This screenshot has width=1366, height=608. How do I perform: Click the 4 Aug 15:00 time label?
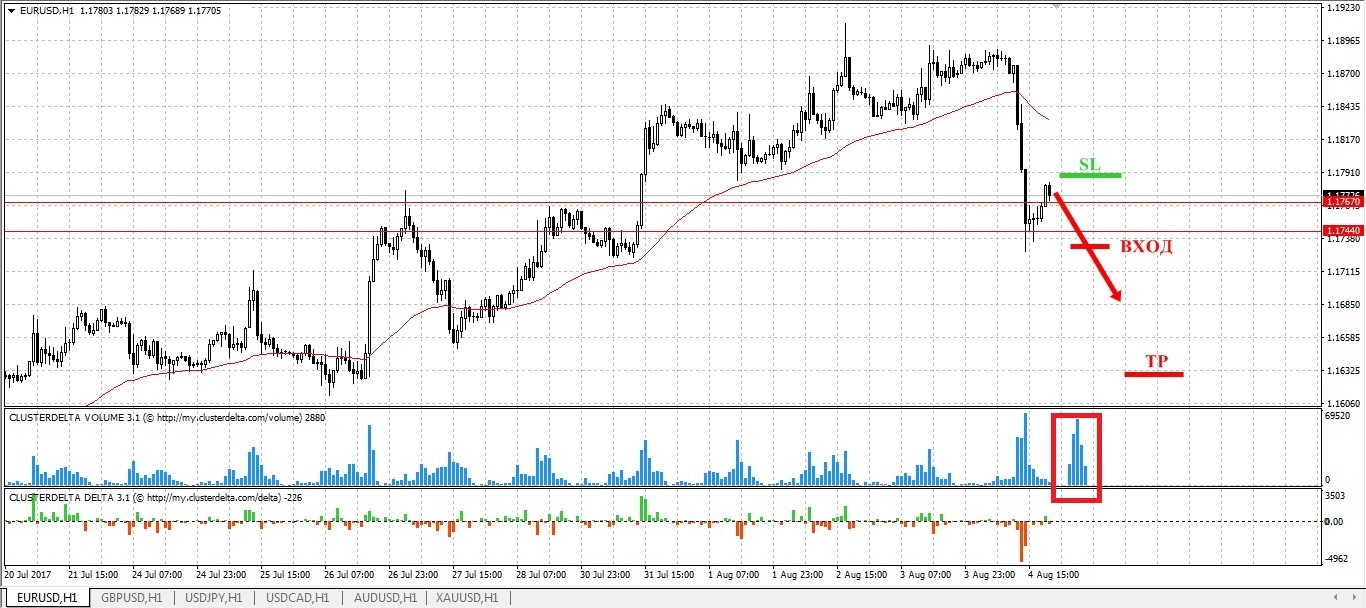[1053, 575]
